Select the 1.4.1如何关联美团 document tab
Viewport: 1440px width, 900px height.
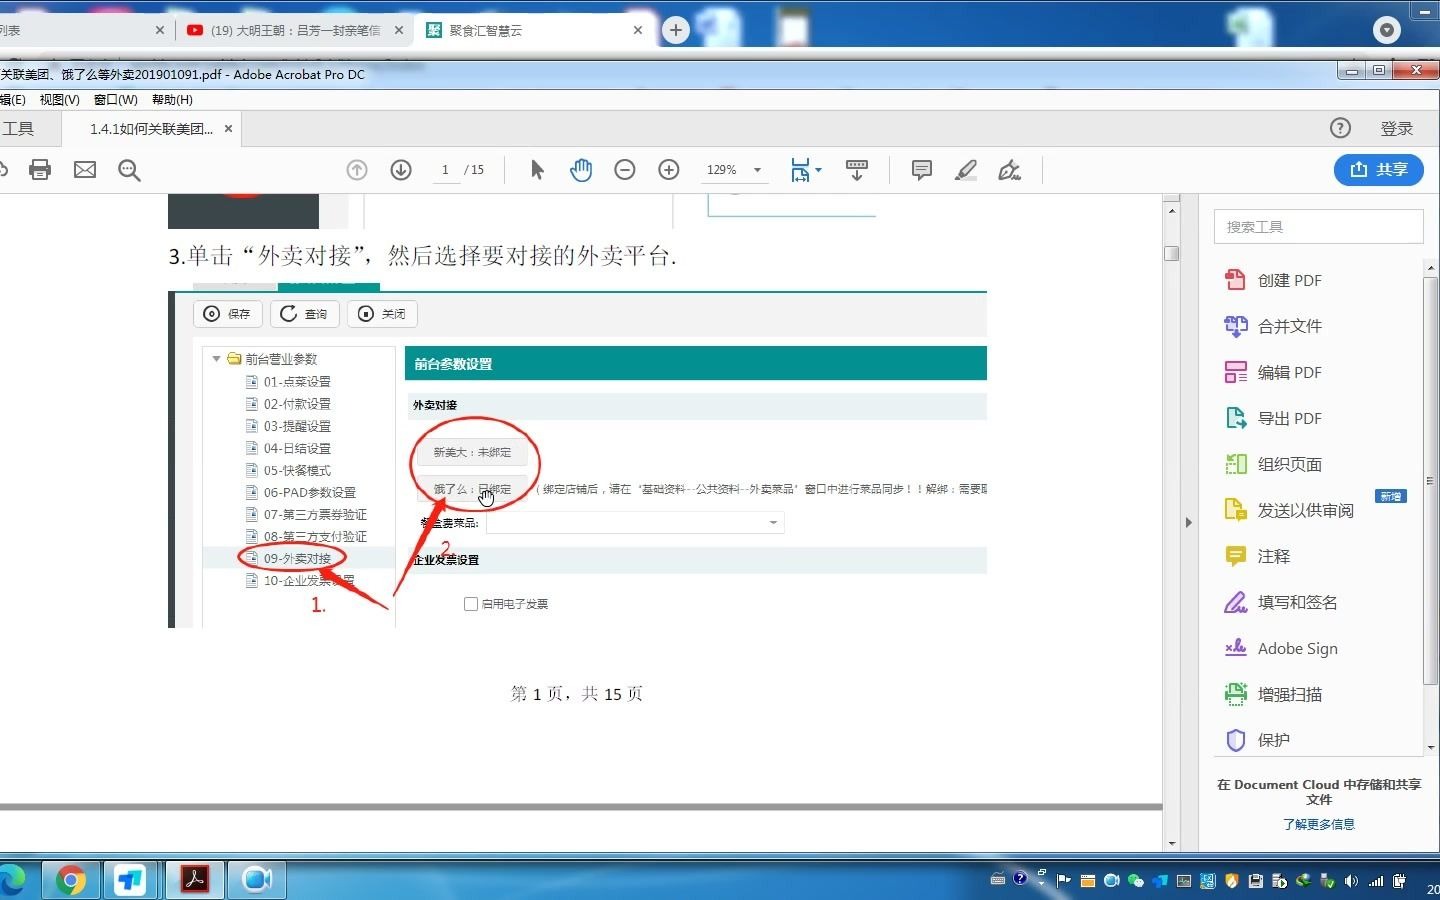point(150,129)
